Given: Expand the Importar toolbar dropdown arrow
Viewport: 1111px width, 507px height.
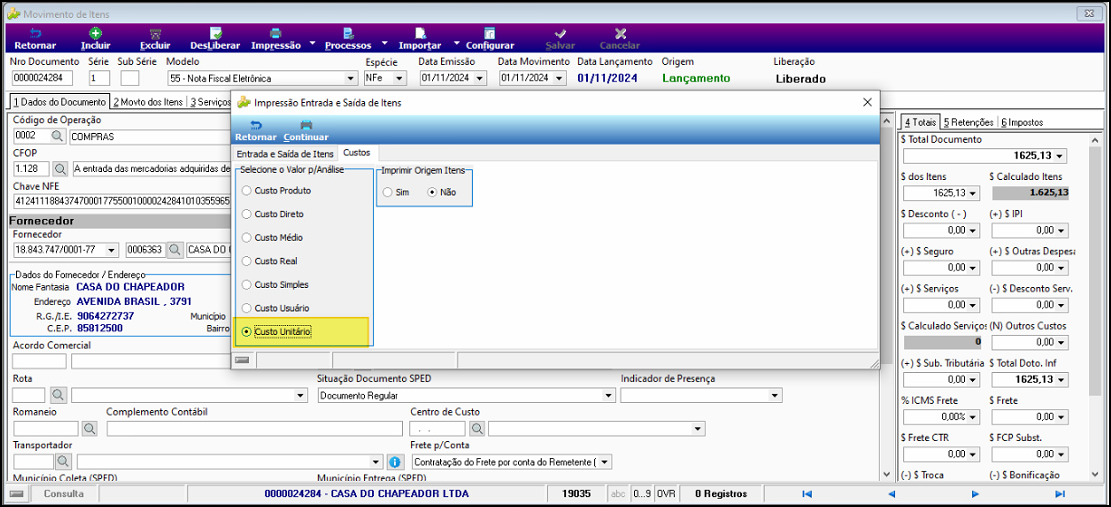Looking at the screenshot, I should click(457, 42).
